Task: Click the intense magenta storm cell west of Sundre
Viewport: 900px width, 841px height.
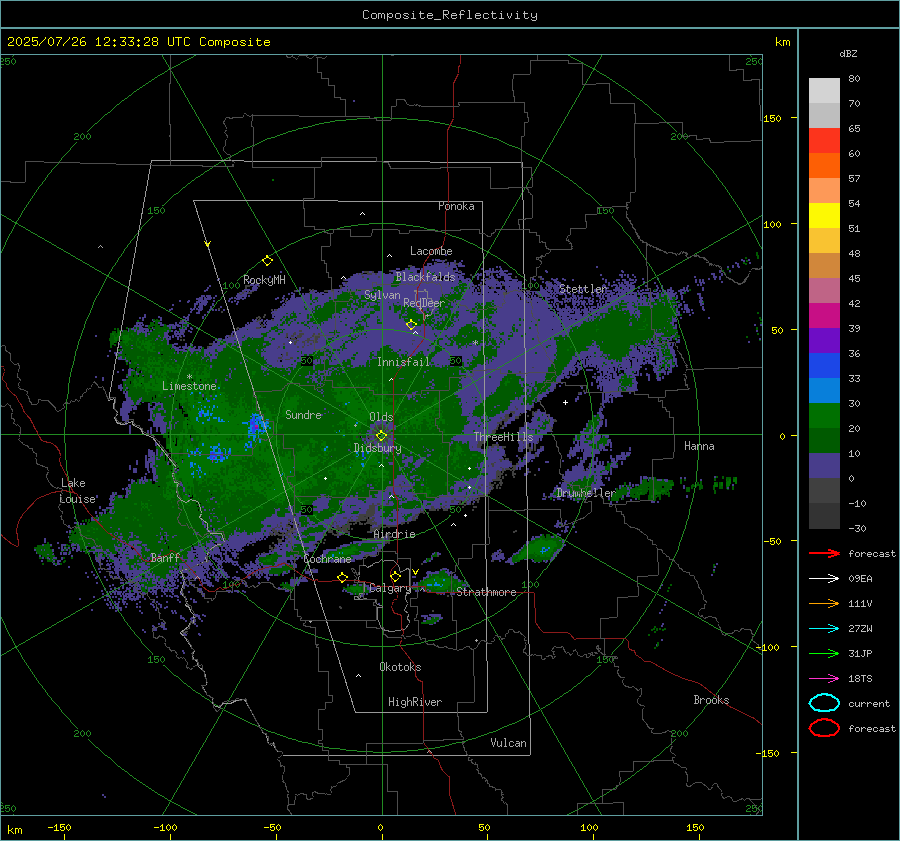Action: pyautogui.click(x=255, y=426)
